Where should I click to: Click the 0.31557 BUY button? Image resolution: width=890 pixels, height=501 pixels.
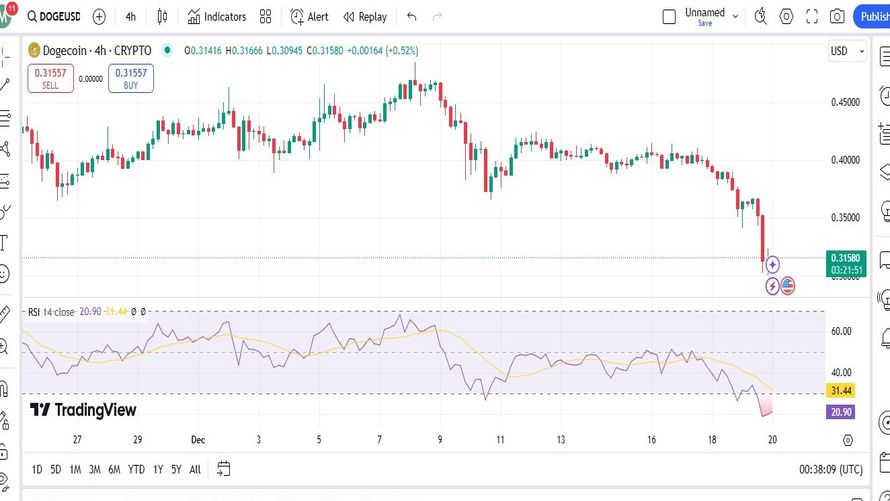coord(131,78)
